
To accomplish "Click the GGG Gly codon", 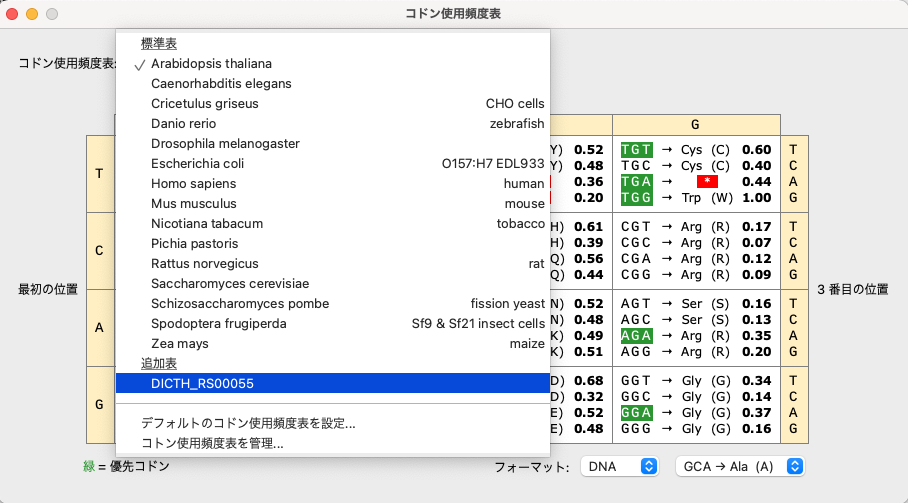I will tap(636, 429).
